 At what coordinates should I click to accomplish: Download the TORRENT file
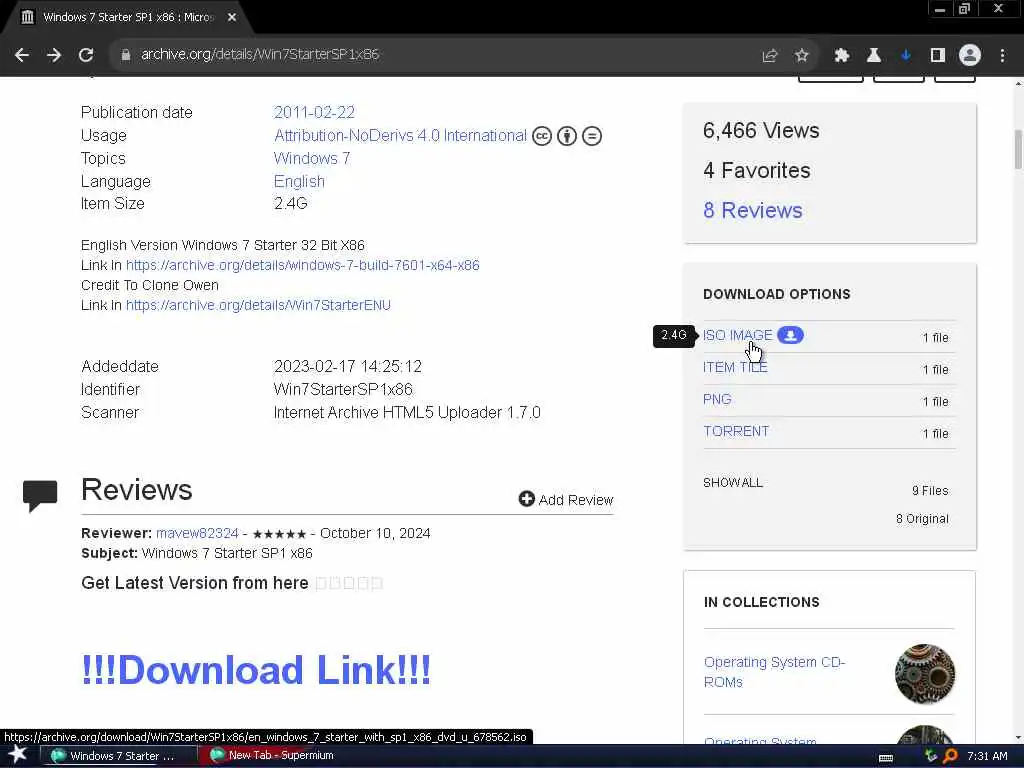coord(736,431)
